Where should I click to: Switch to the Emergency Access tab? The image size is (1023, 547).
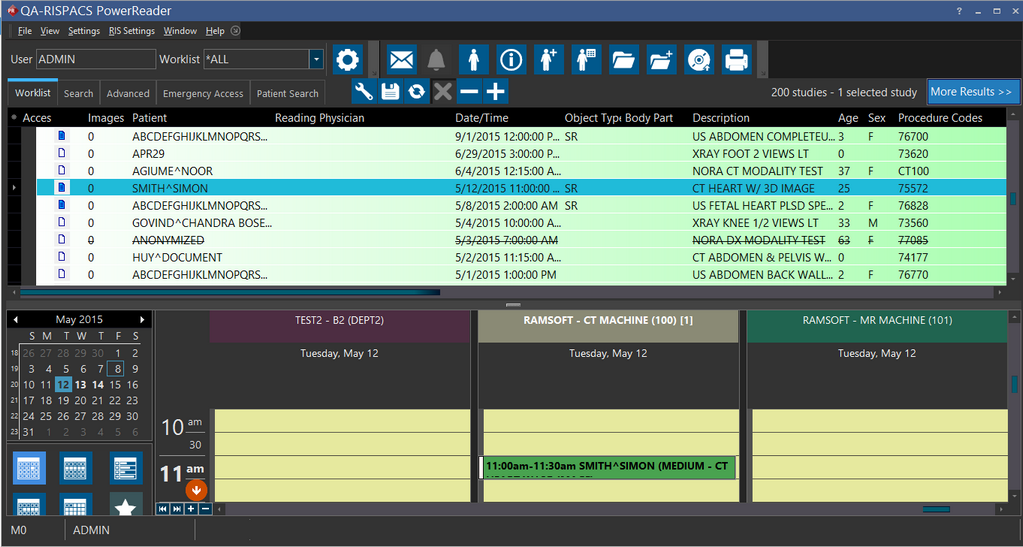tap(203, 93)
